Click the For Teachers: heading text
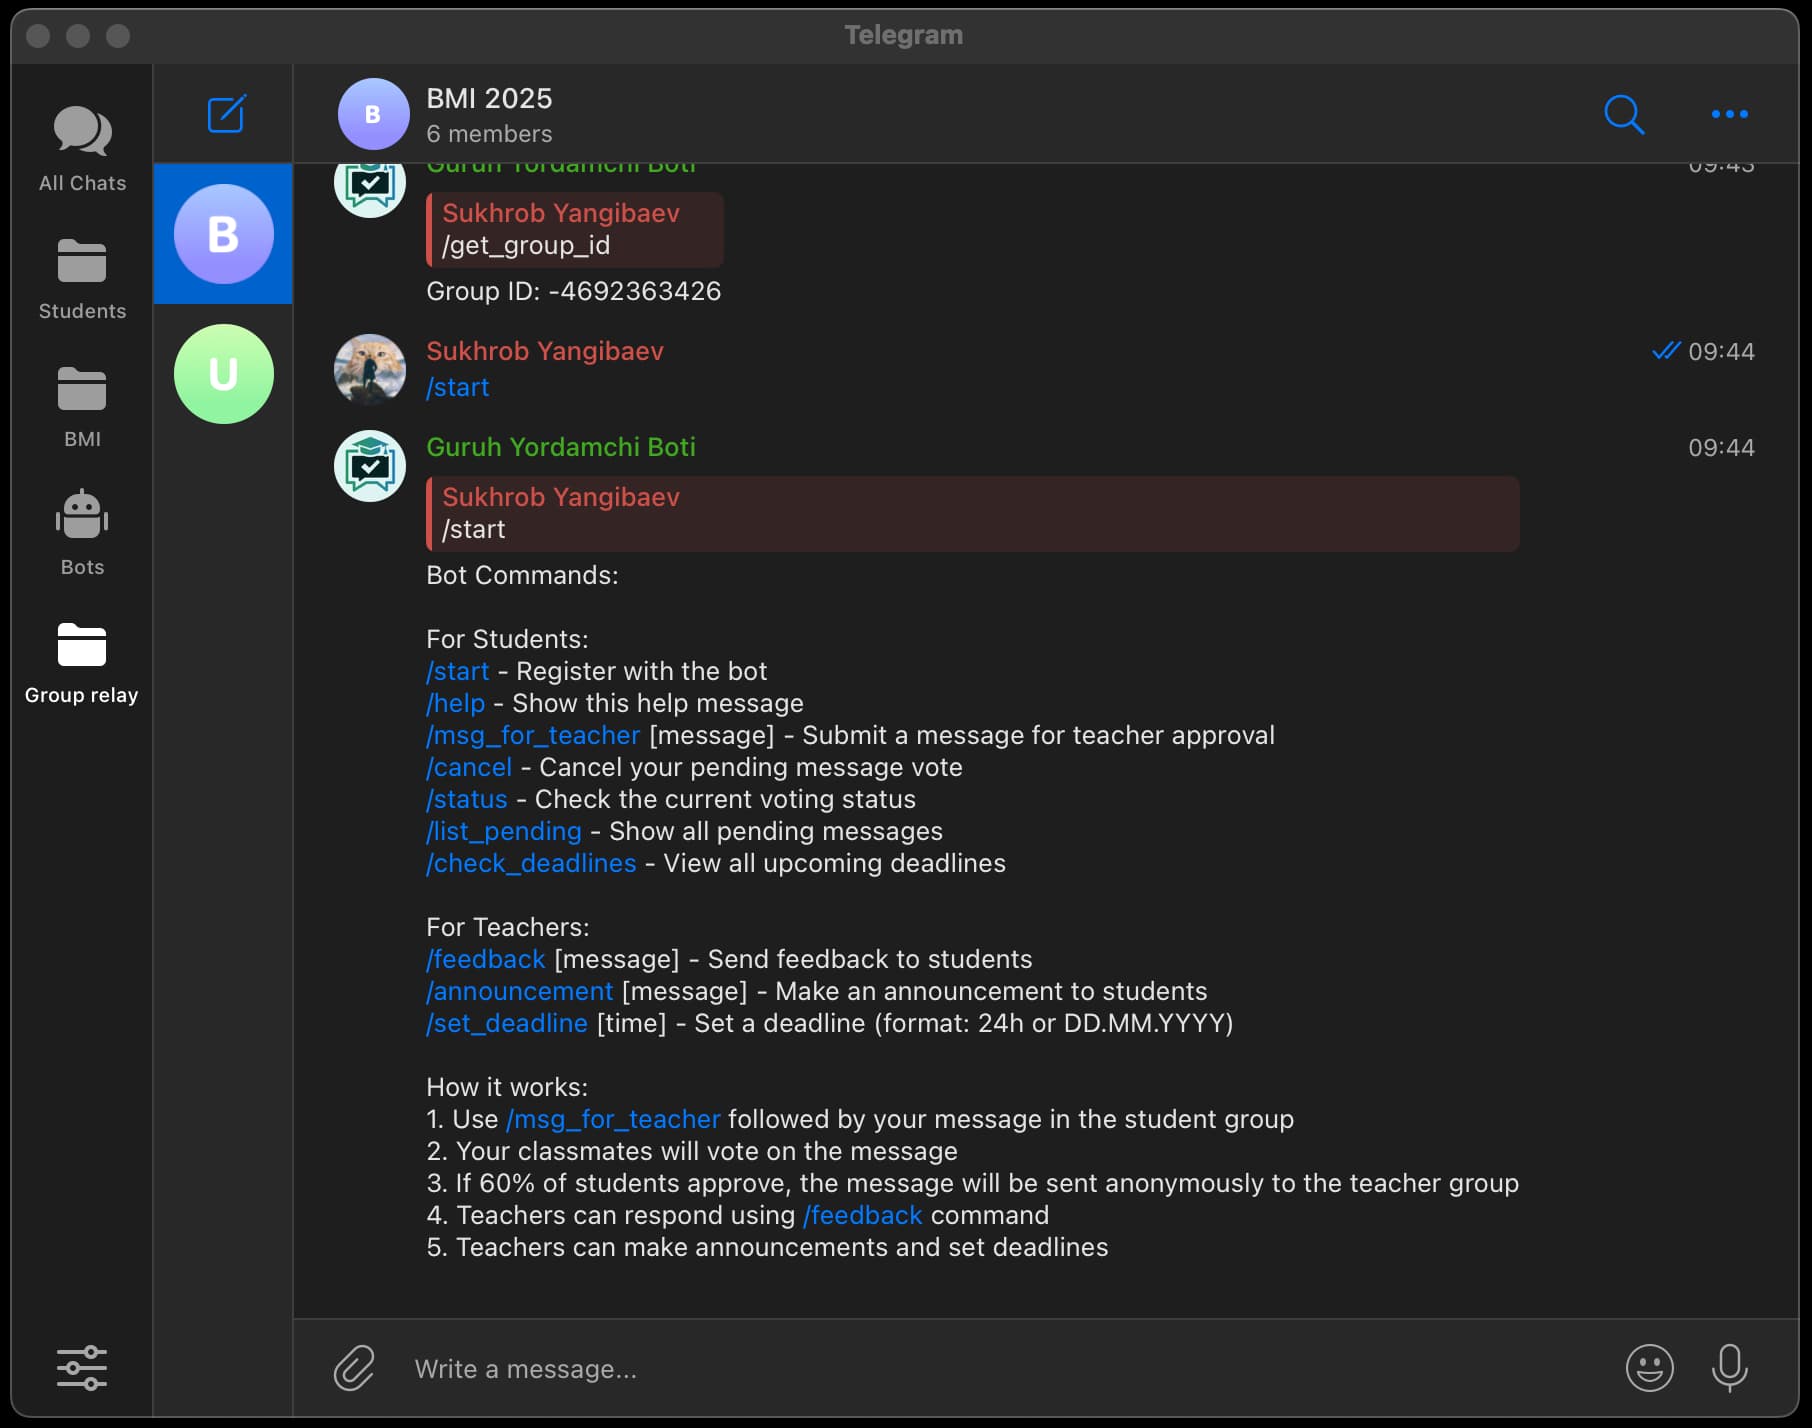 tap(508, 927)
